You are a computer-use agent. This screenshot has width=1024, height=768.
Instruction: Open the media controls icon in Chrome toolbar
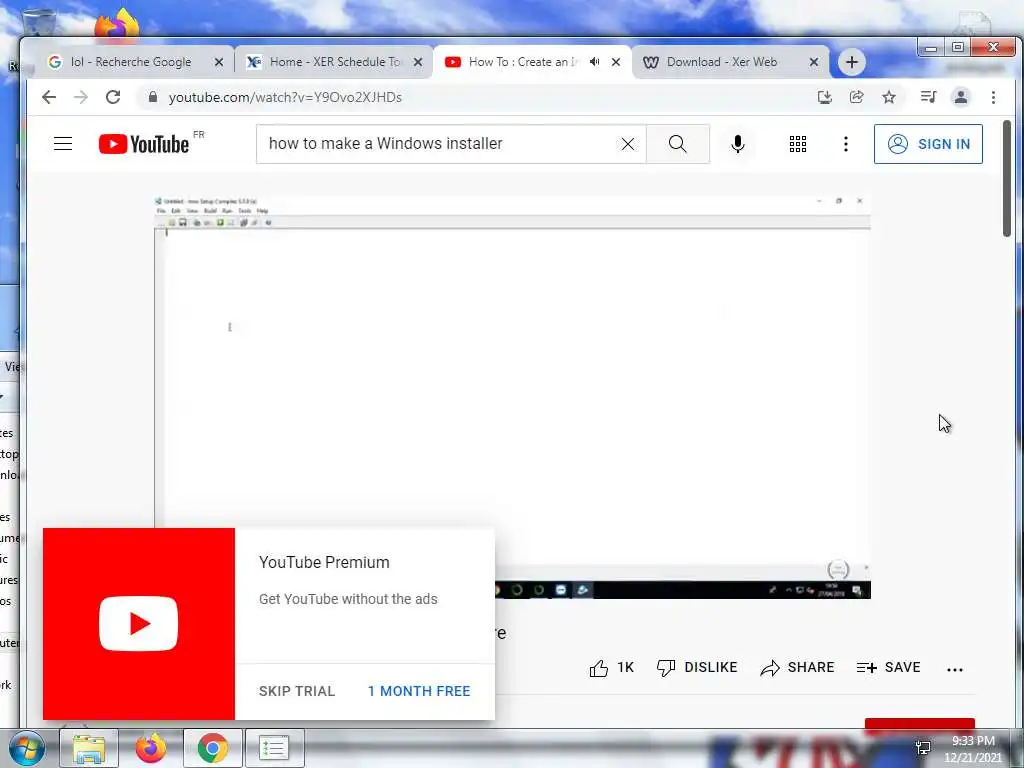pyautogui.click(x=928, y=97)
